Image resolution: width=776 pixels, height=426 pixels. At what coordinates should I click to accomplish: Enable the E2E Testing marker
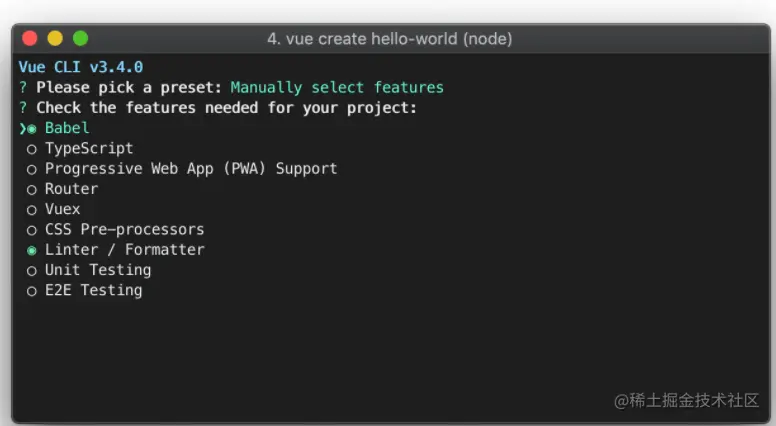32,291
